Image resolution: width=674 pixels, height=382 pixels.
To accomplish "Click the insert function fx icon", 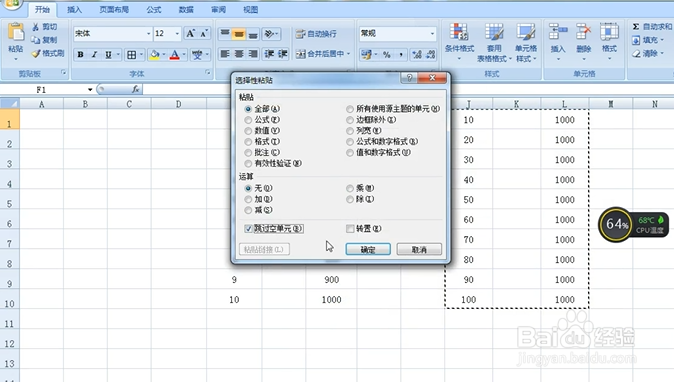I will pyautogui.click(x=135, y=89).
